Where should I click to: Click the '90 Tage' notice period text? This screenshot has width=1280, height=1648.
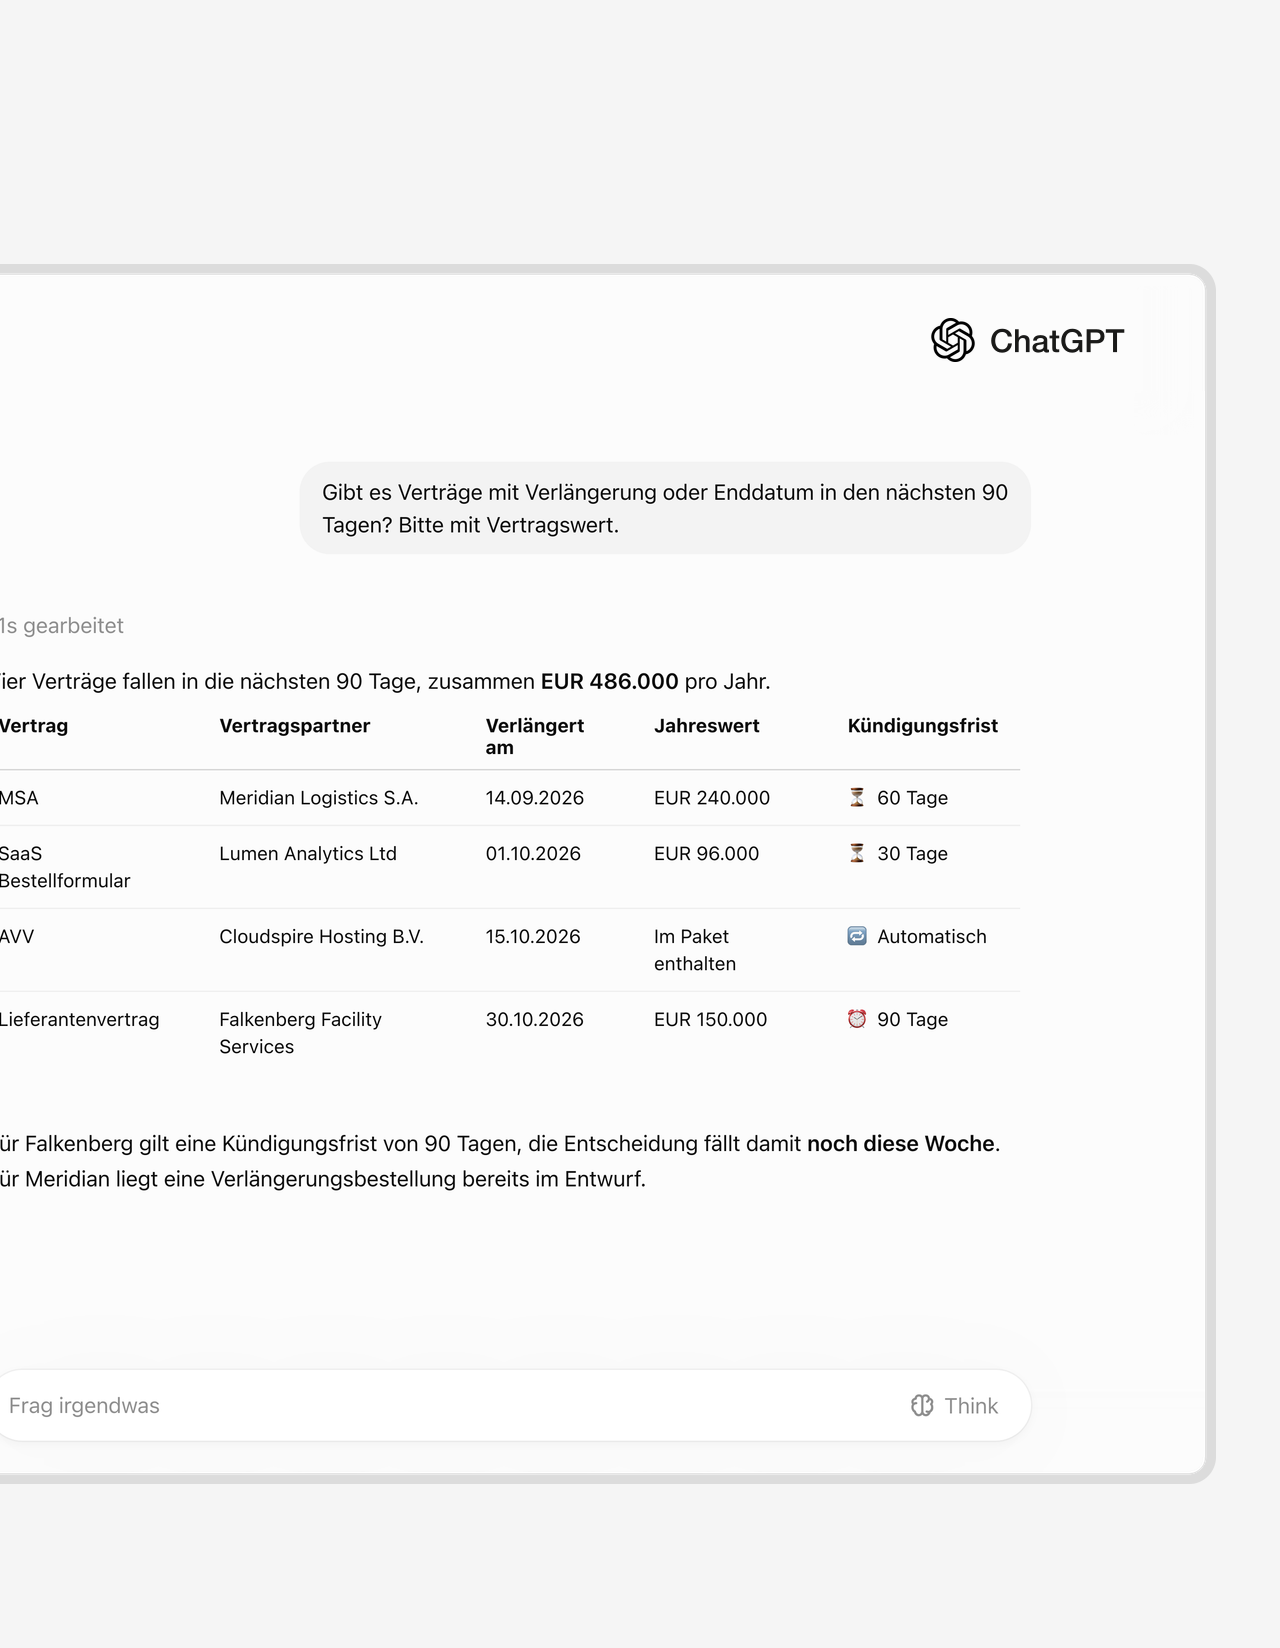click(913, 1020)
